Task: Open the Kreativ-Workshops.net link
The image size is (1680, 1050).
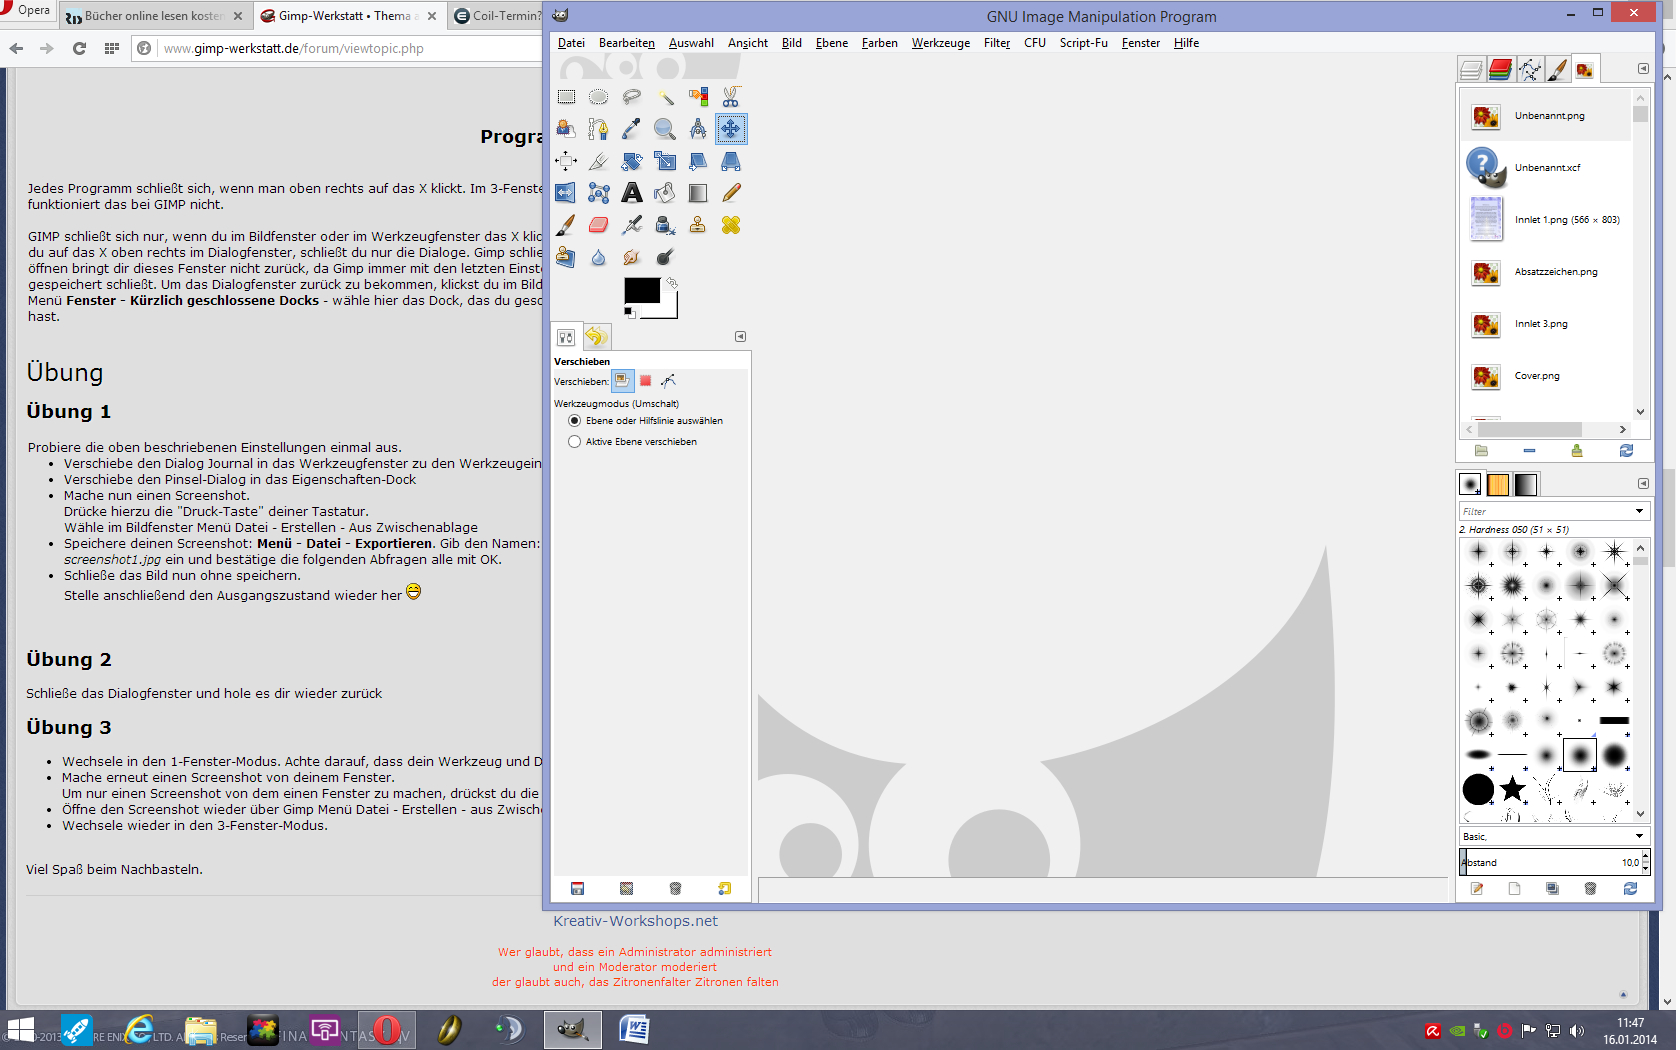Action: 635,921
